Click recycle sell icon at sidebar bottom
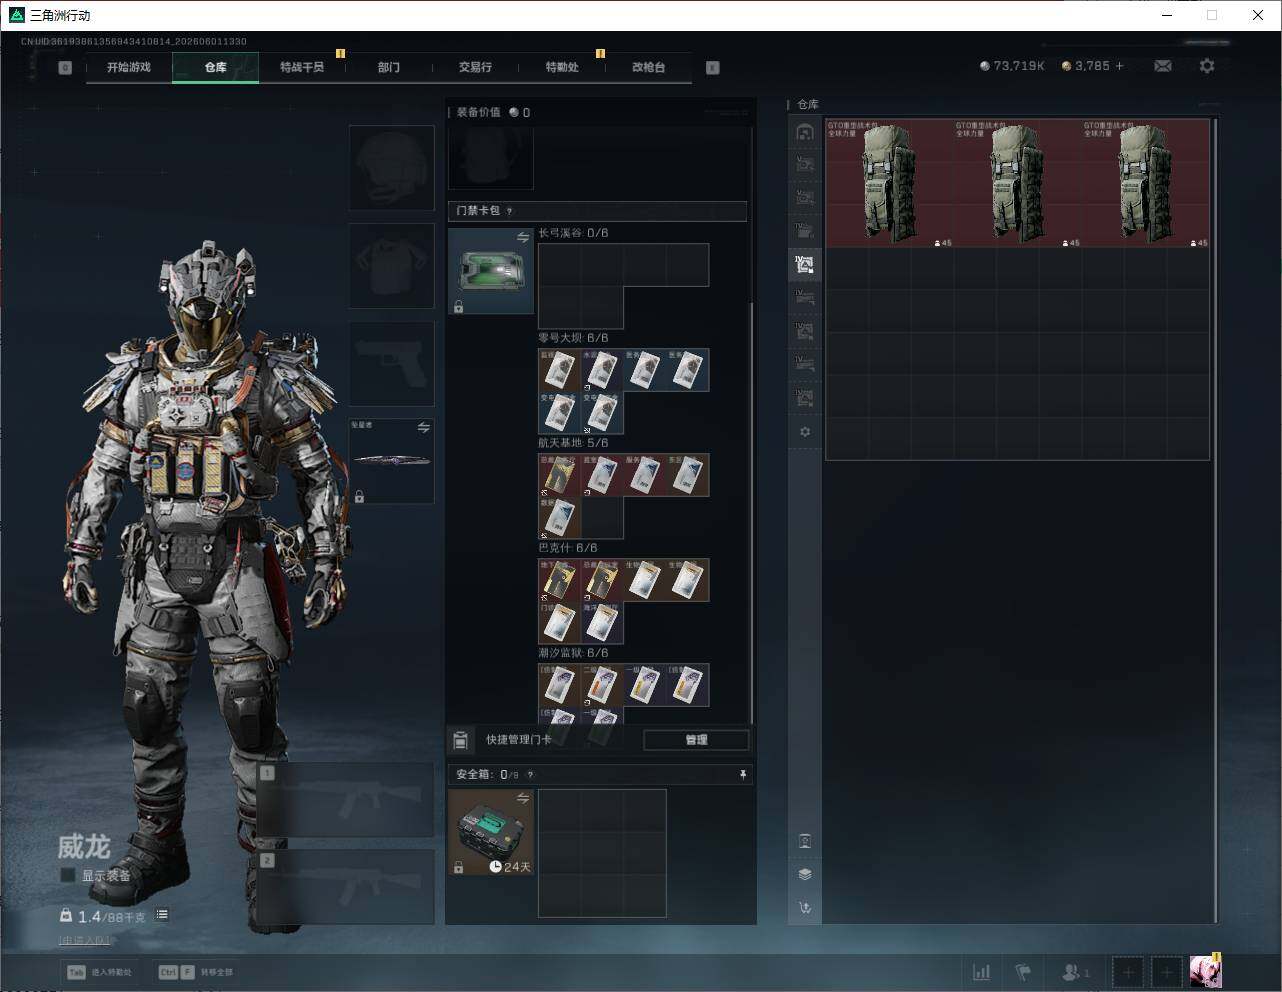This screenshot has width=1282, height=992. point(805,908)
